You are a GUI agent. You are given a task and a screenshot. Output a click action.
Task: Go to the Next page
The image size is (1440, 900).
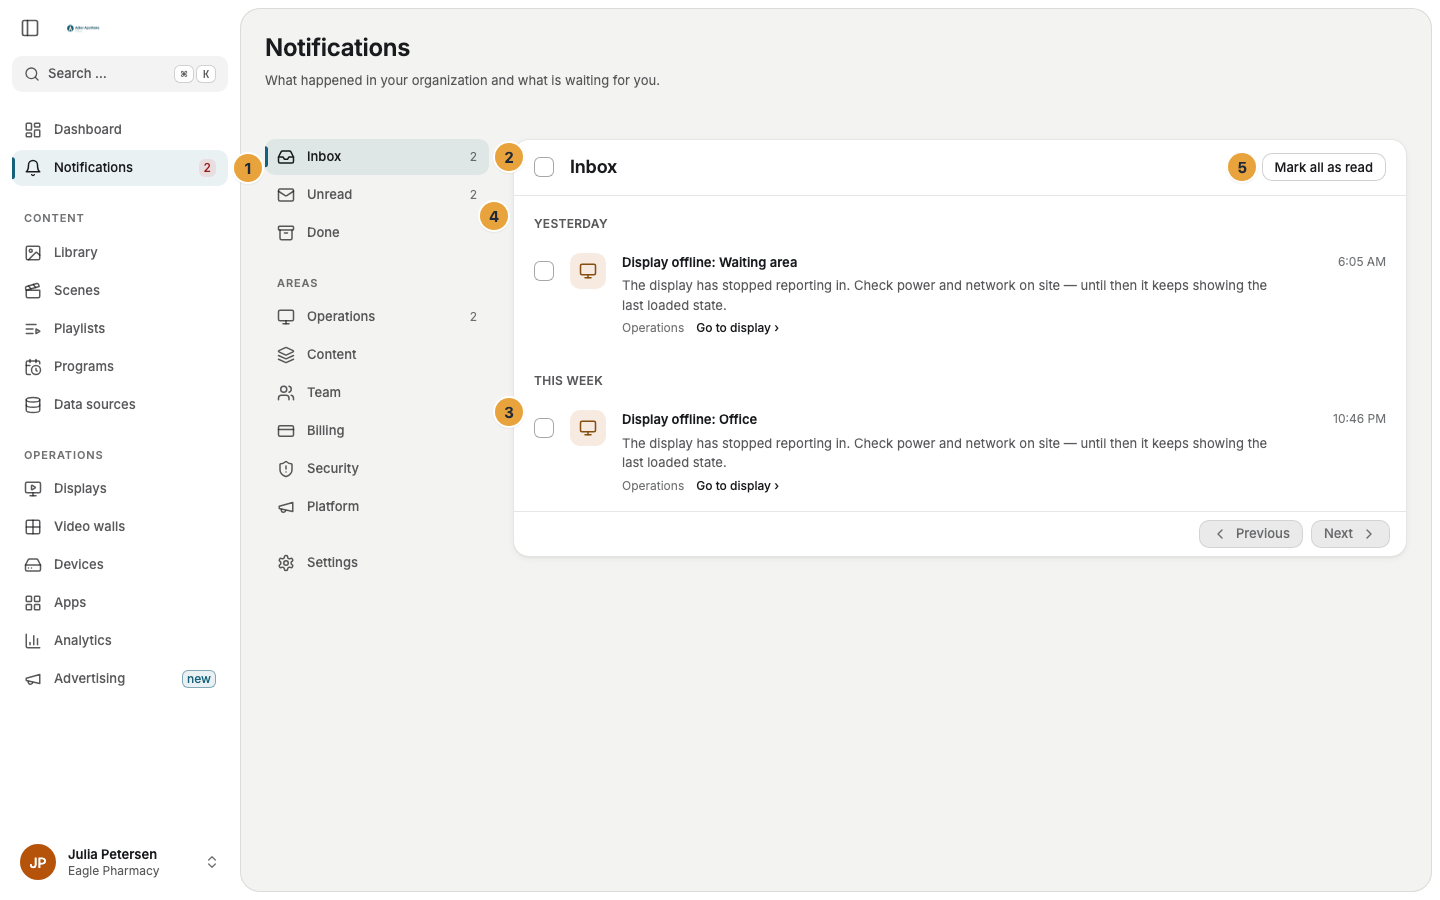[x=1350, y=534]
